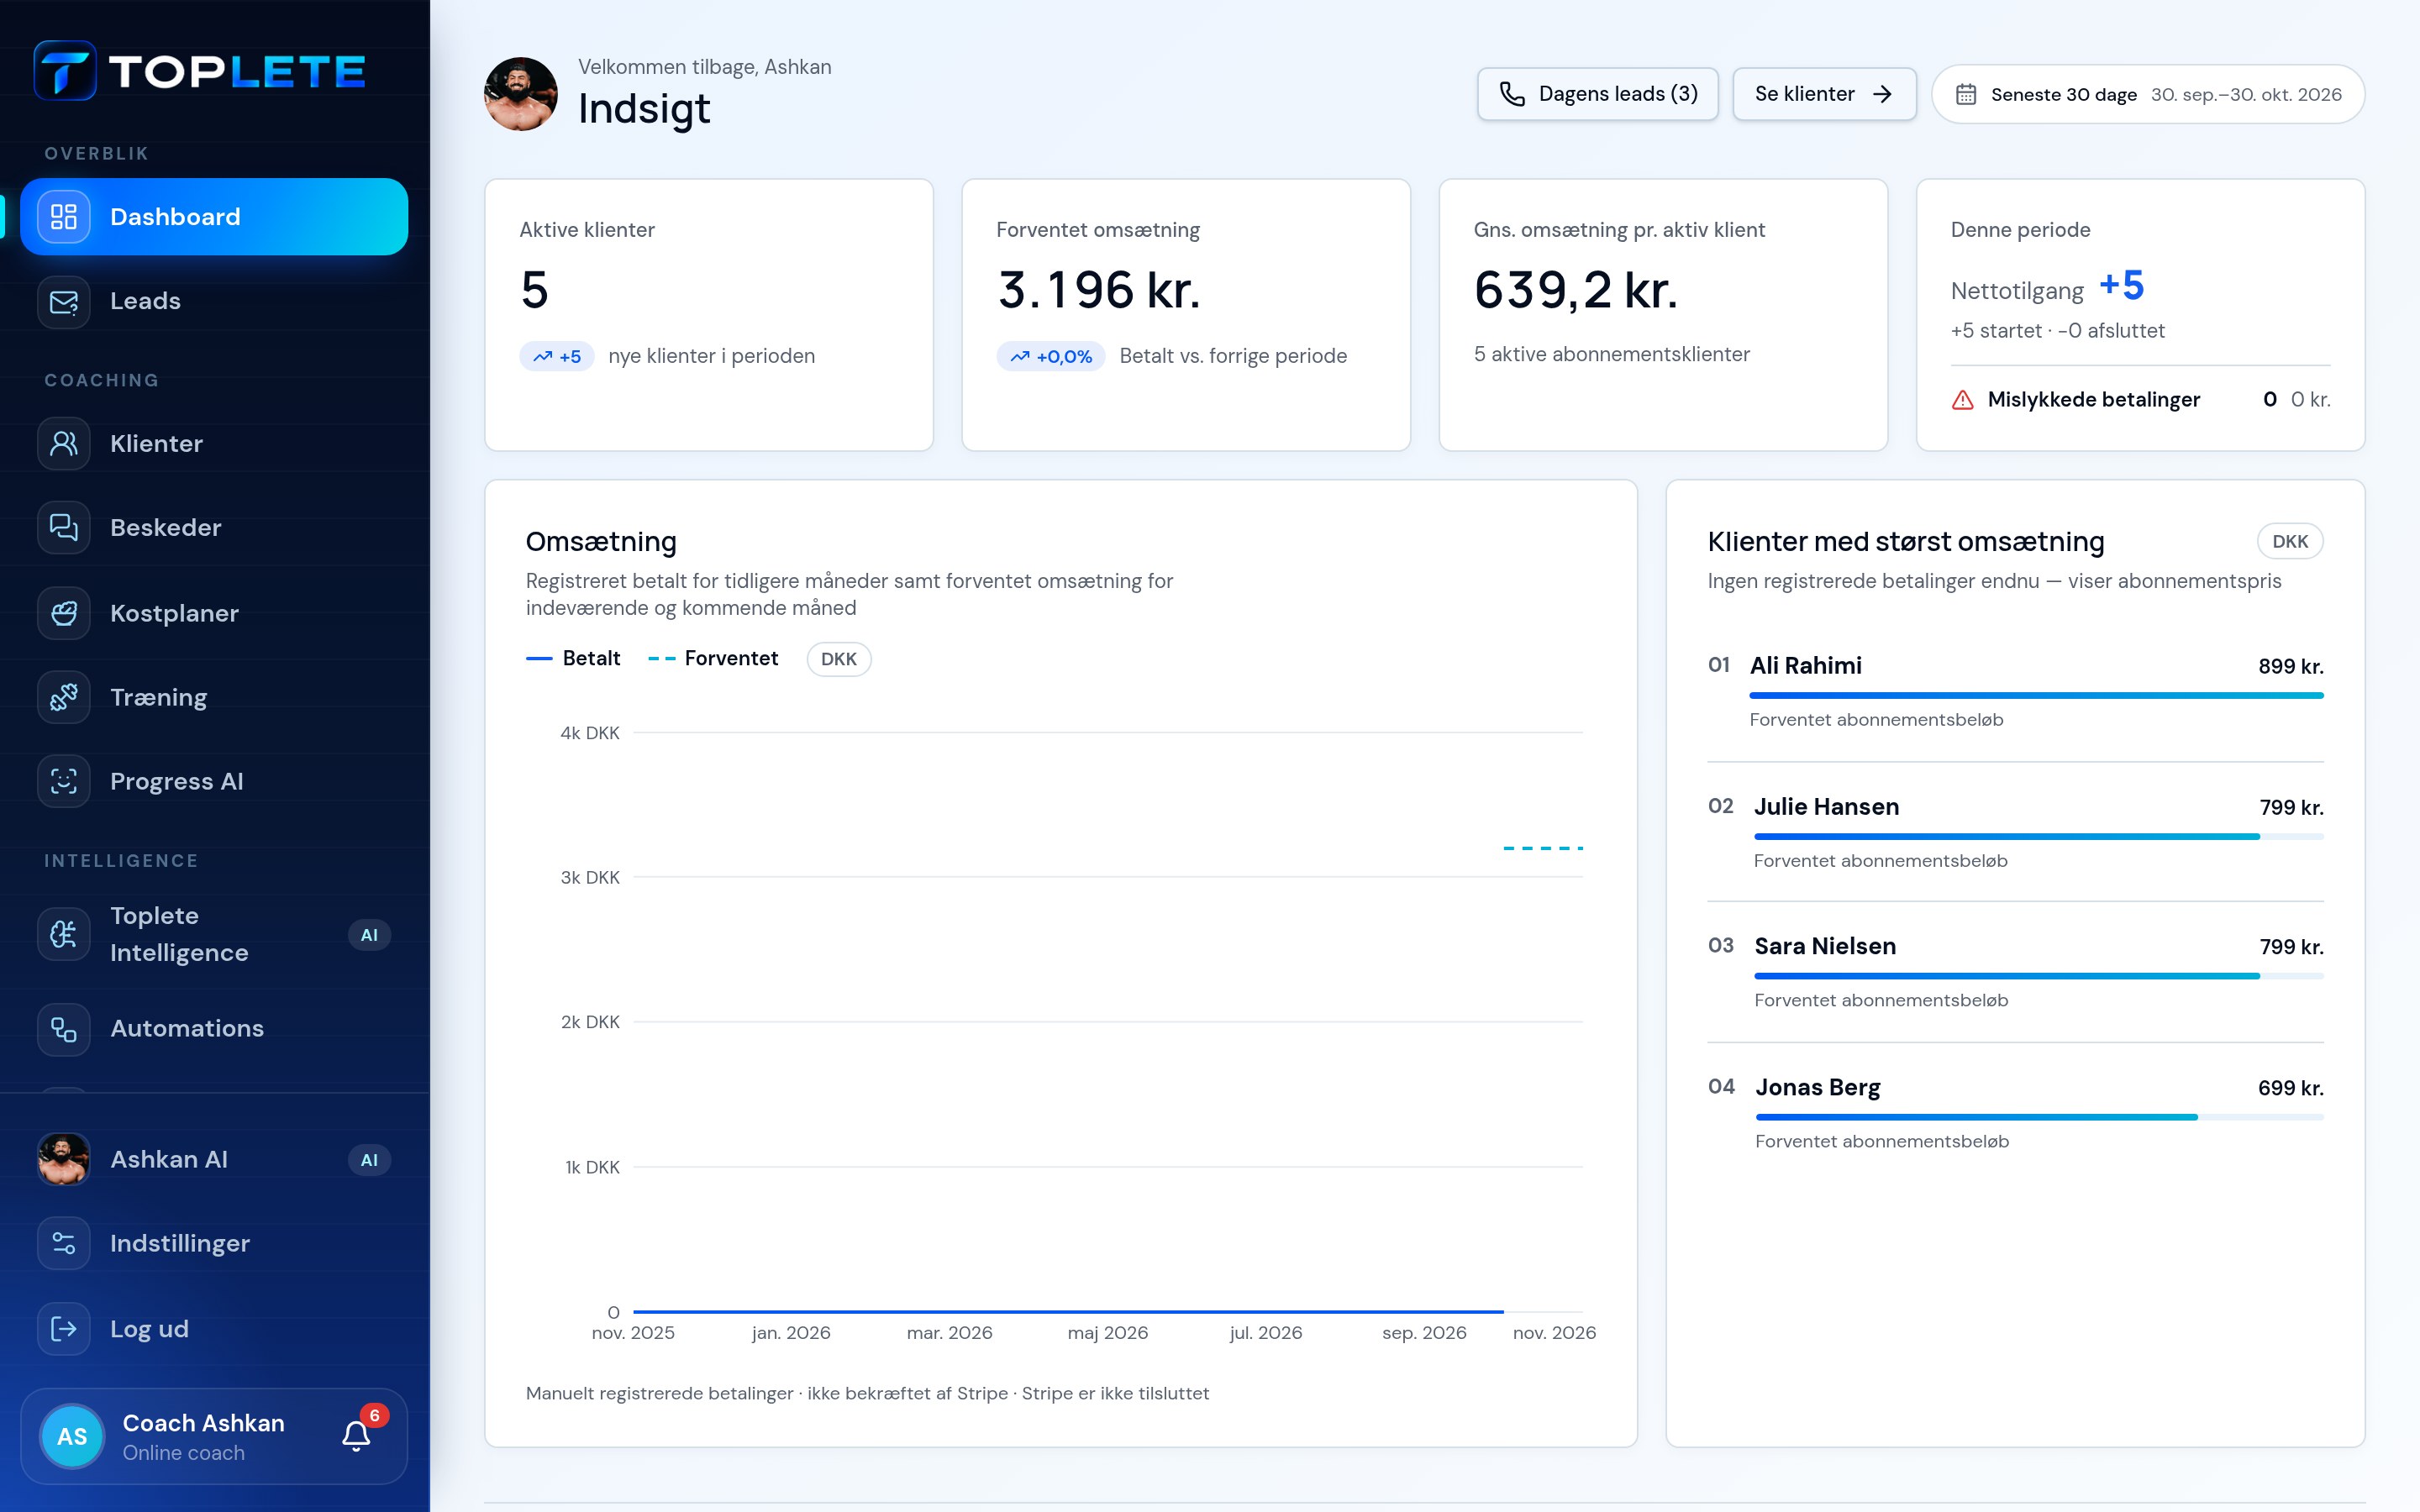Screen dimensions: 2420x1512
Task: Toggle the Betalt series in chart legend
Action: coord(573,658)
